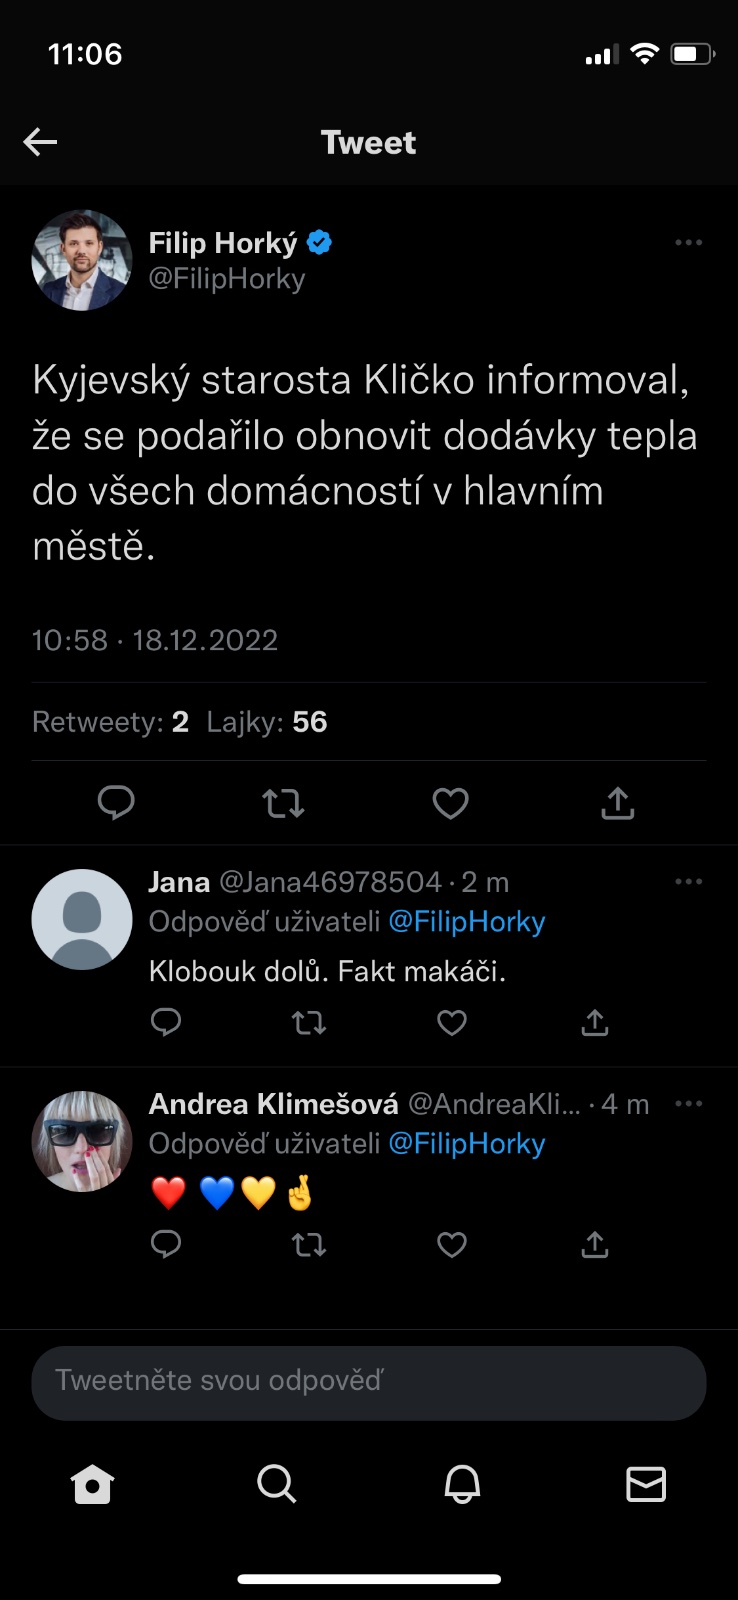Open more options on Jana's reply
Image resolution: width=738 pixels, height=1600 pixels.
click(x=688, y=882)
